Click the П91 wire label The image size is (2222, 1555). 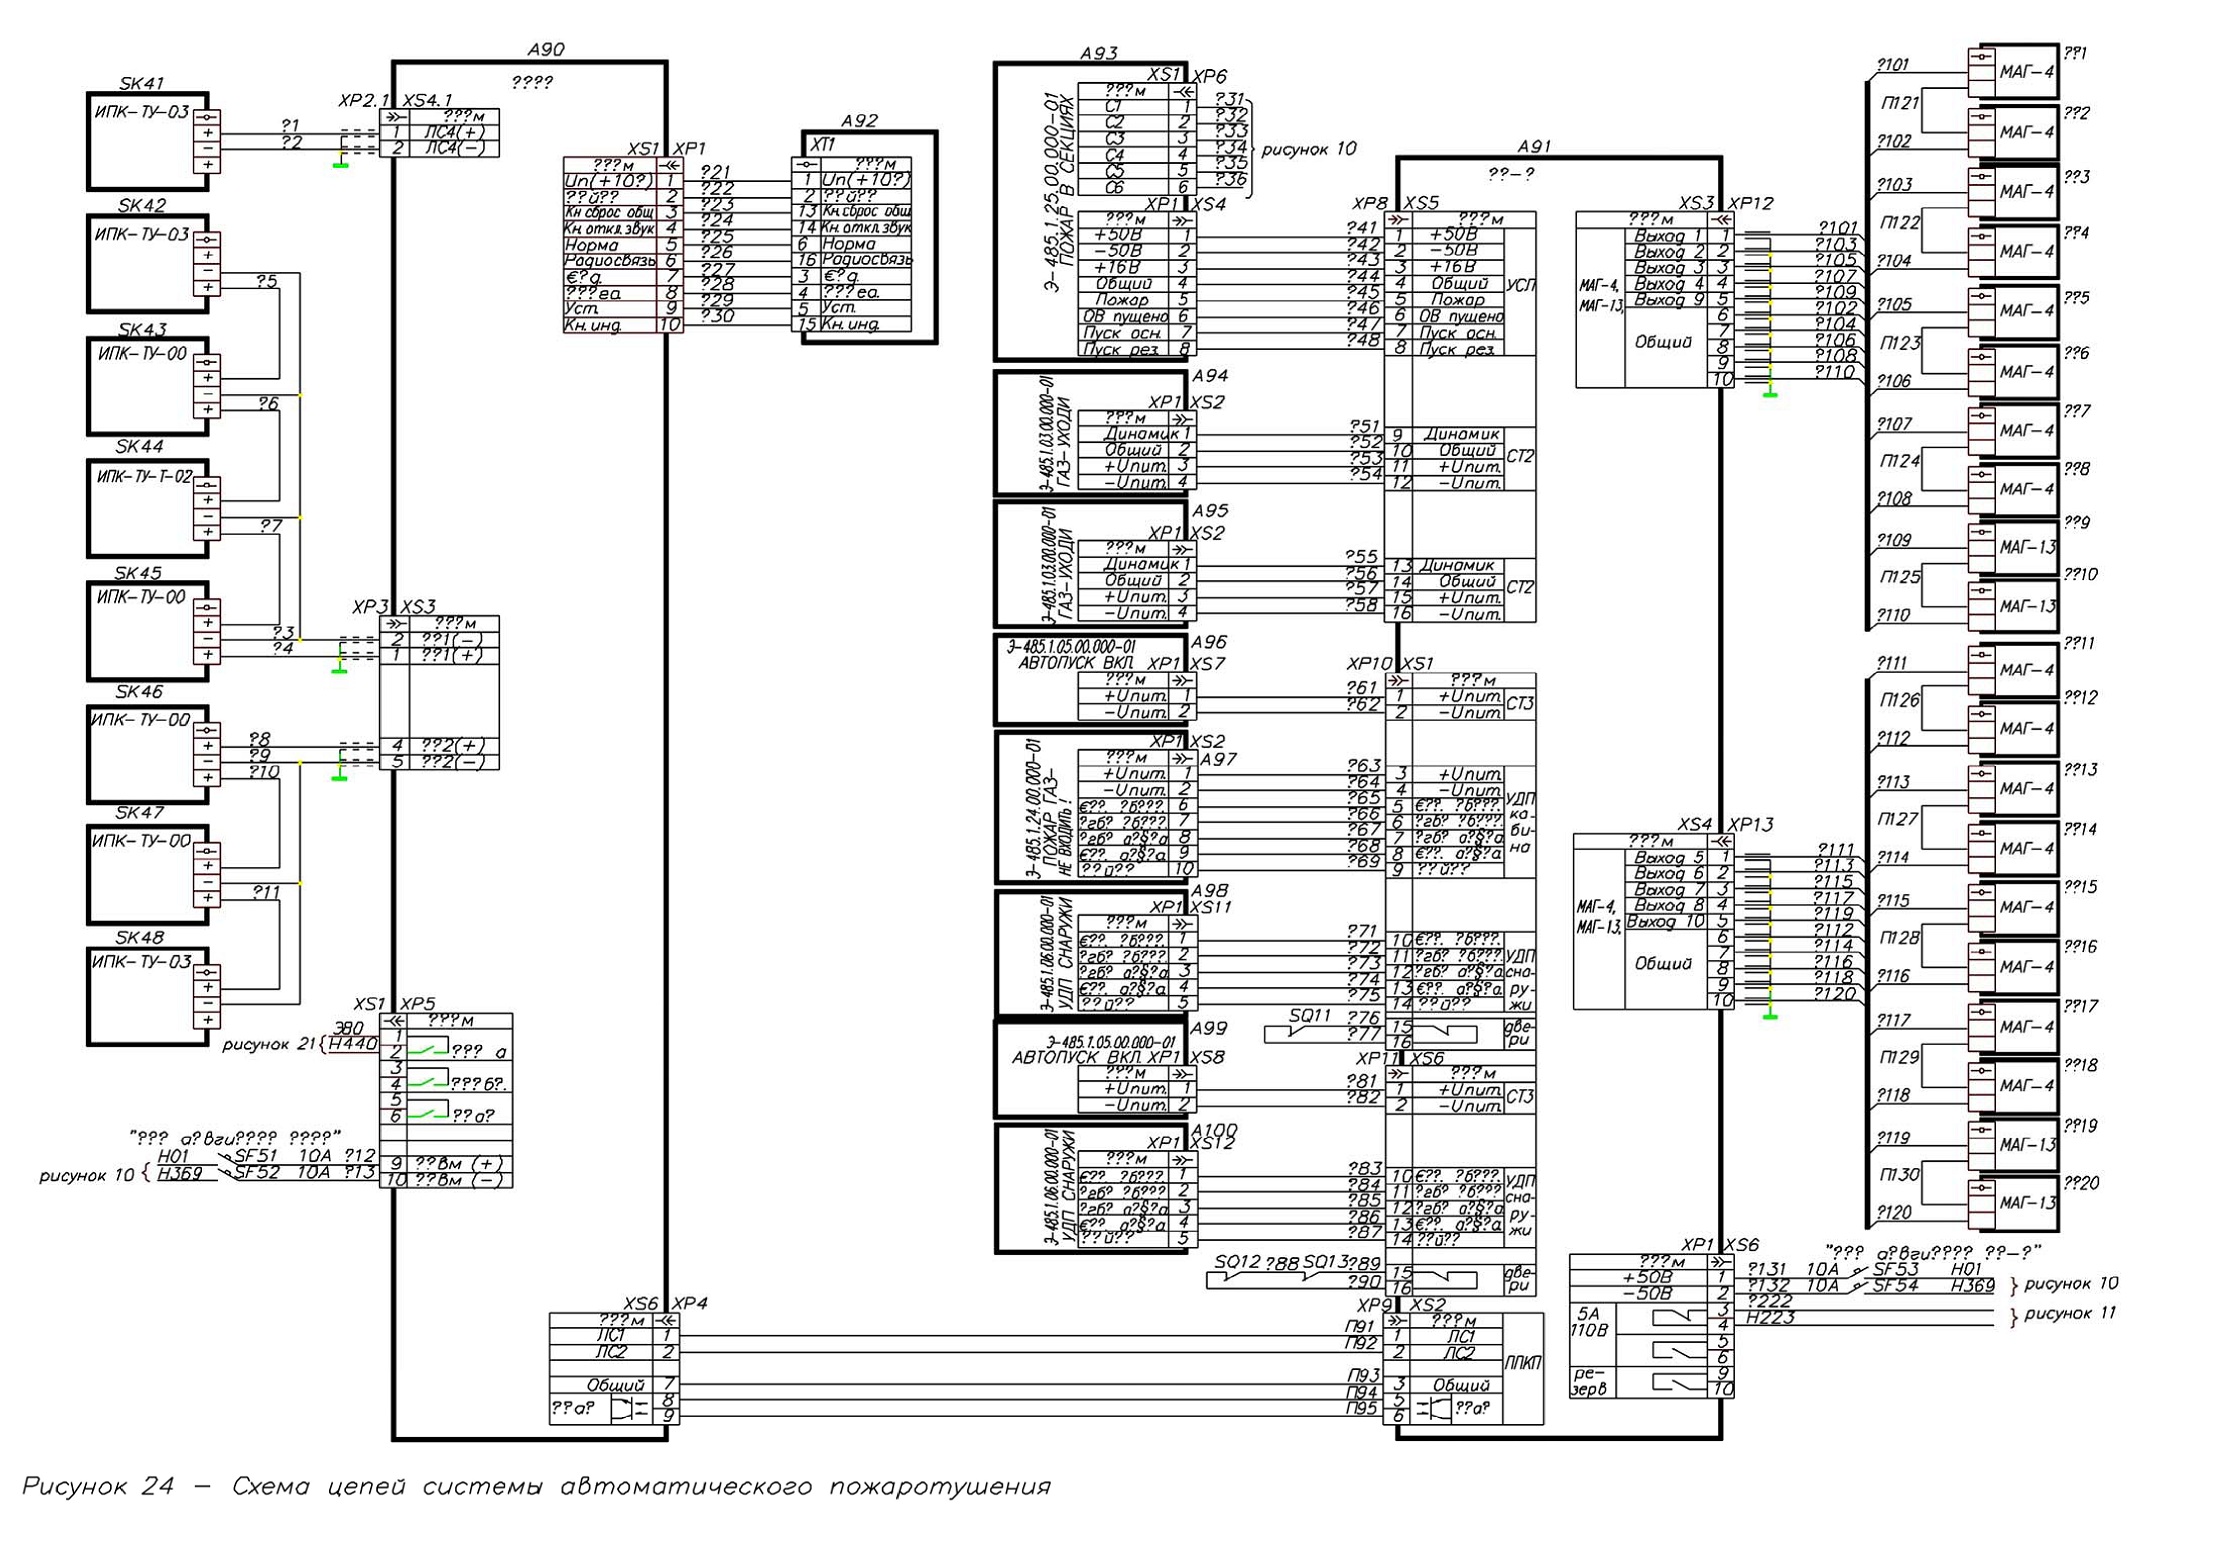coord(1360,1327)
